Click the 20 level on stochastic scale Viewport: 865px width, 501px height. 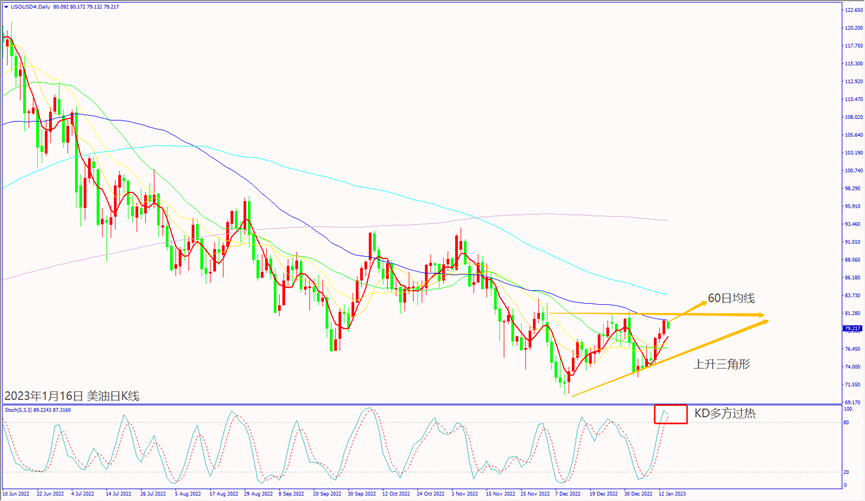845,472
